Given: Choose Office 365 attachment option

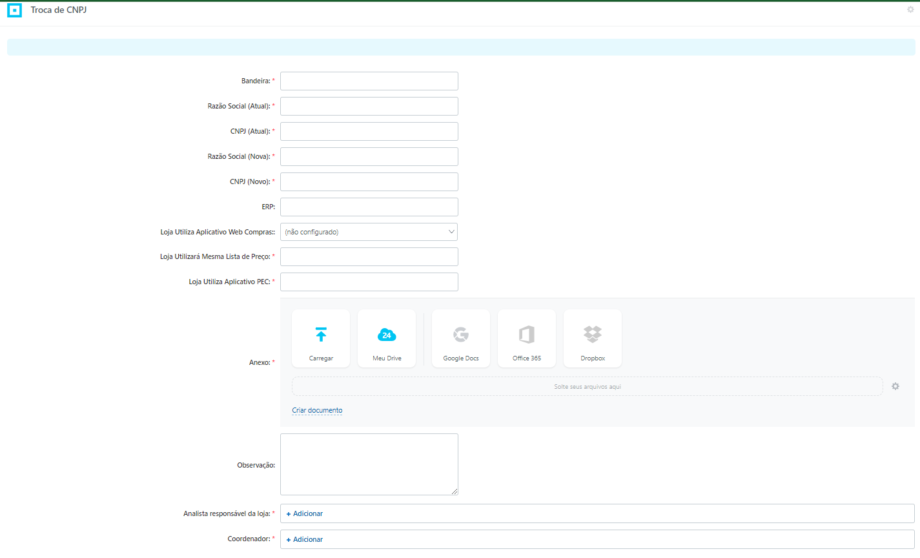Looking at the screenshot, I should point(526,337).
